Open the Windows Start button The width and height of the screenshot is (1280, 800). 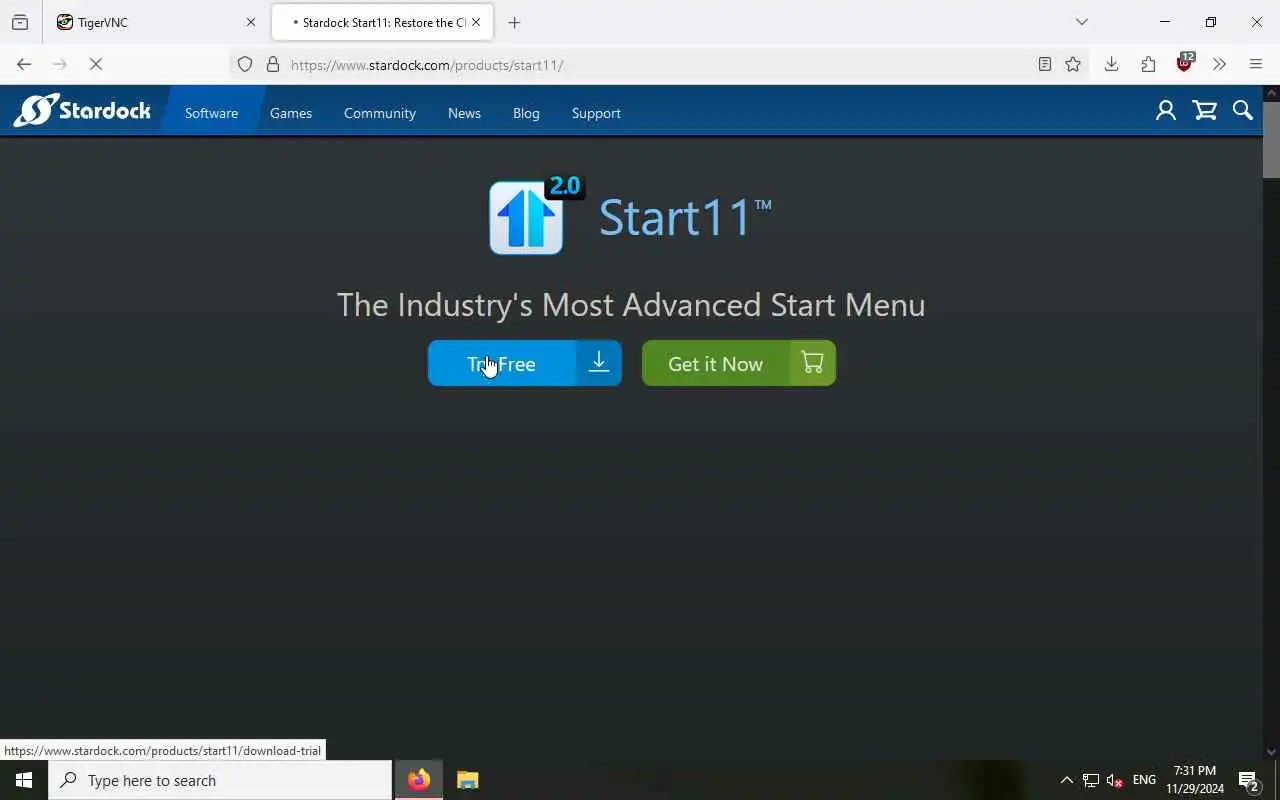(24, 780)
